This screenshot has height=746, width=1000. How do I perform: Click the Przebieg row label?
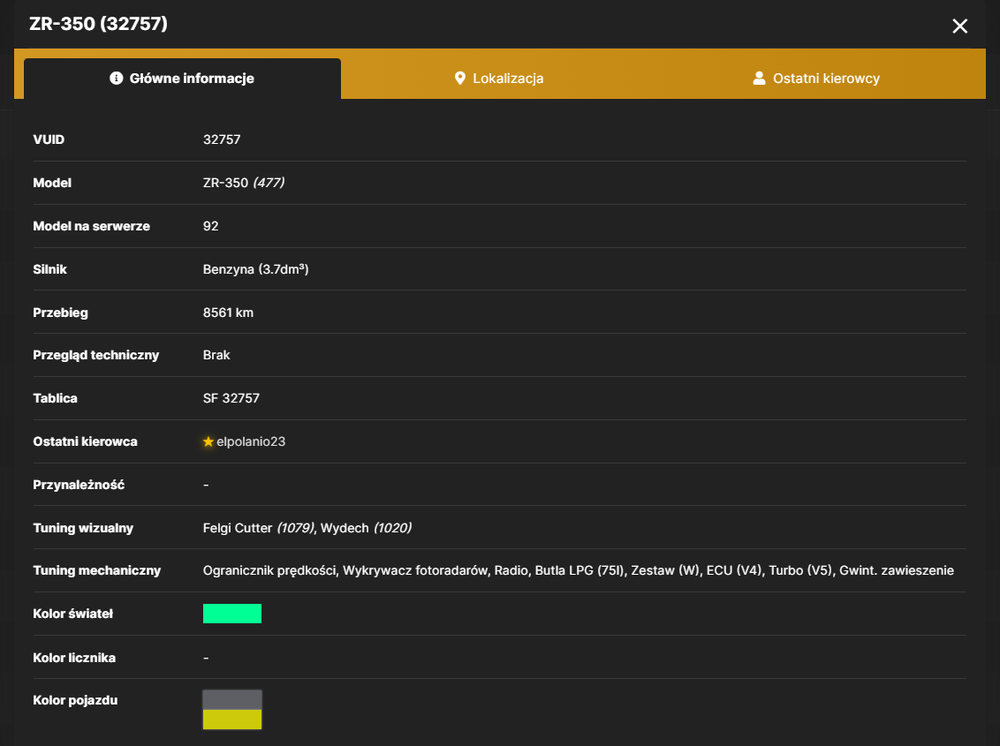coord(61,313)
